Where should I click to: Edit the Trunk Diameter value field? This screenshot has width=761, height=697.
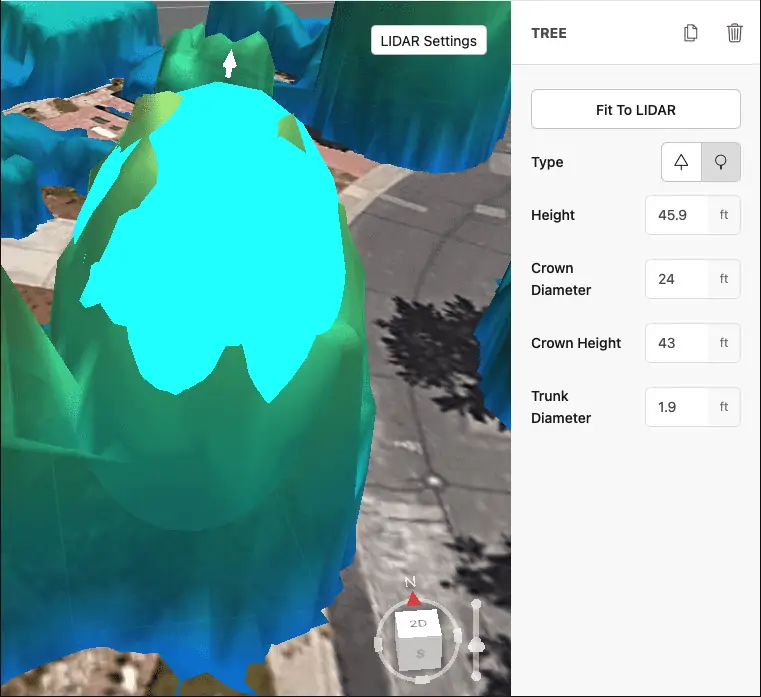point(677,407)
